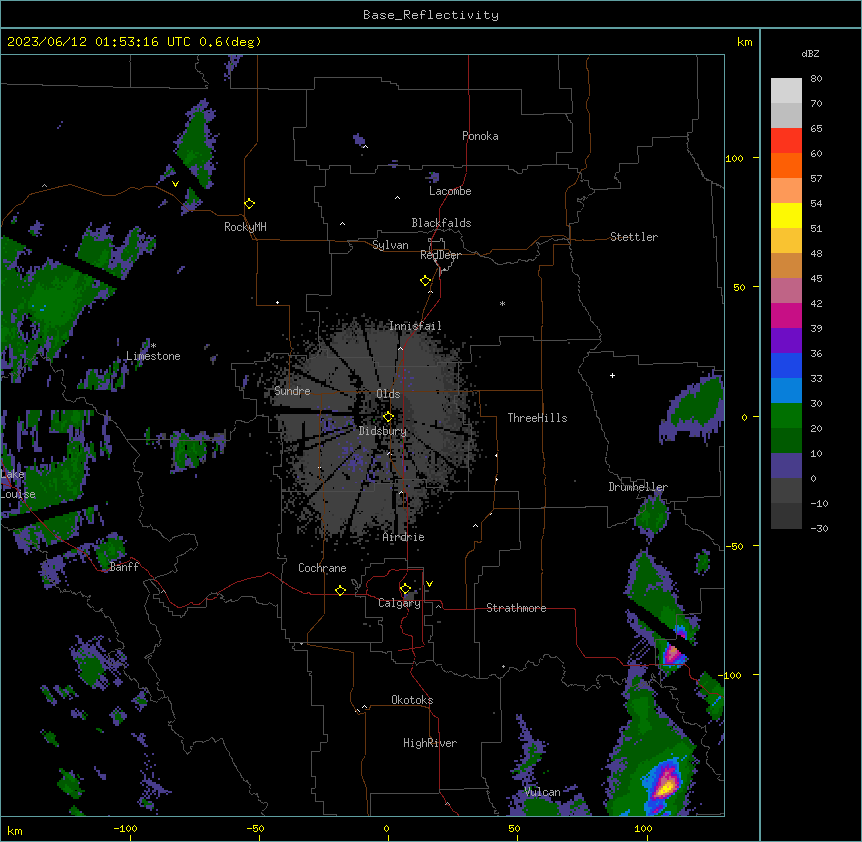Click the Sylvan town label
This screenshot has width=862, height=842.
[x=390, y=245]
